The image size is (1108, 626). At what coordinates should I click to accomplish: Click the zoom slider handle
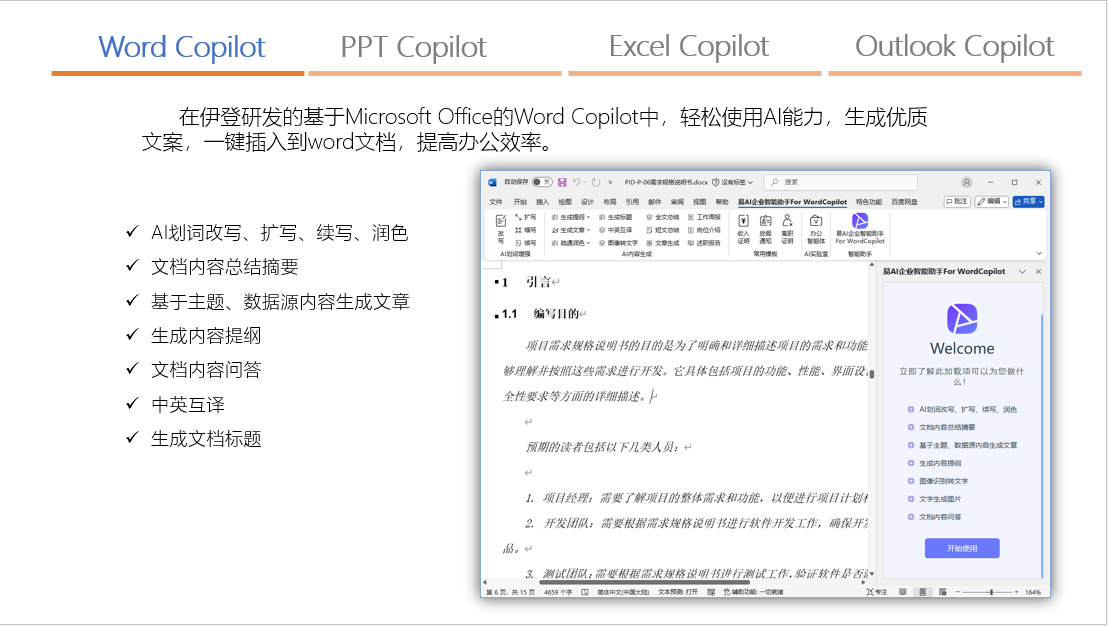(x=991, y=592)
